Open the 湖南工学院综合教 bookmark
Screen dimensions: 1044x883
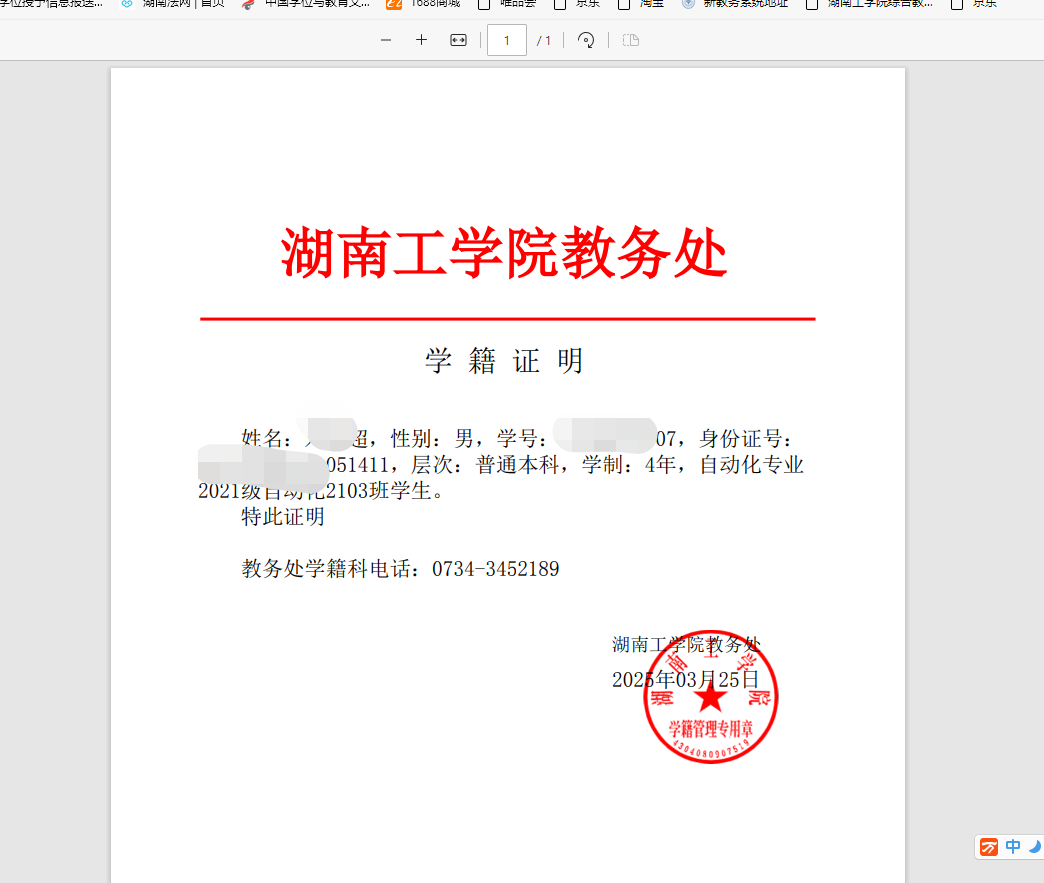(870, 4)
